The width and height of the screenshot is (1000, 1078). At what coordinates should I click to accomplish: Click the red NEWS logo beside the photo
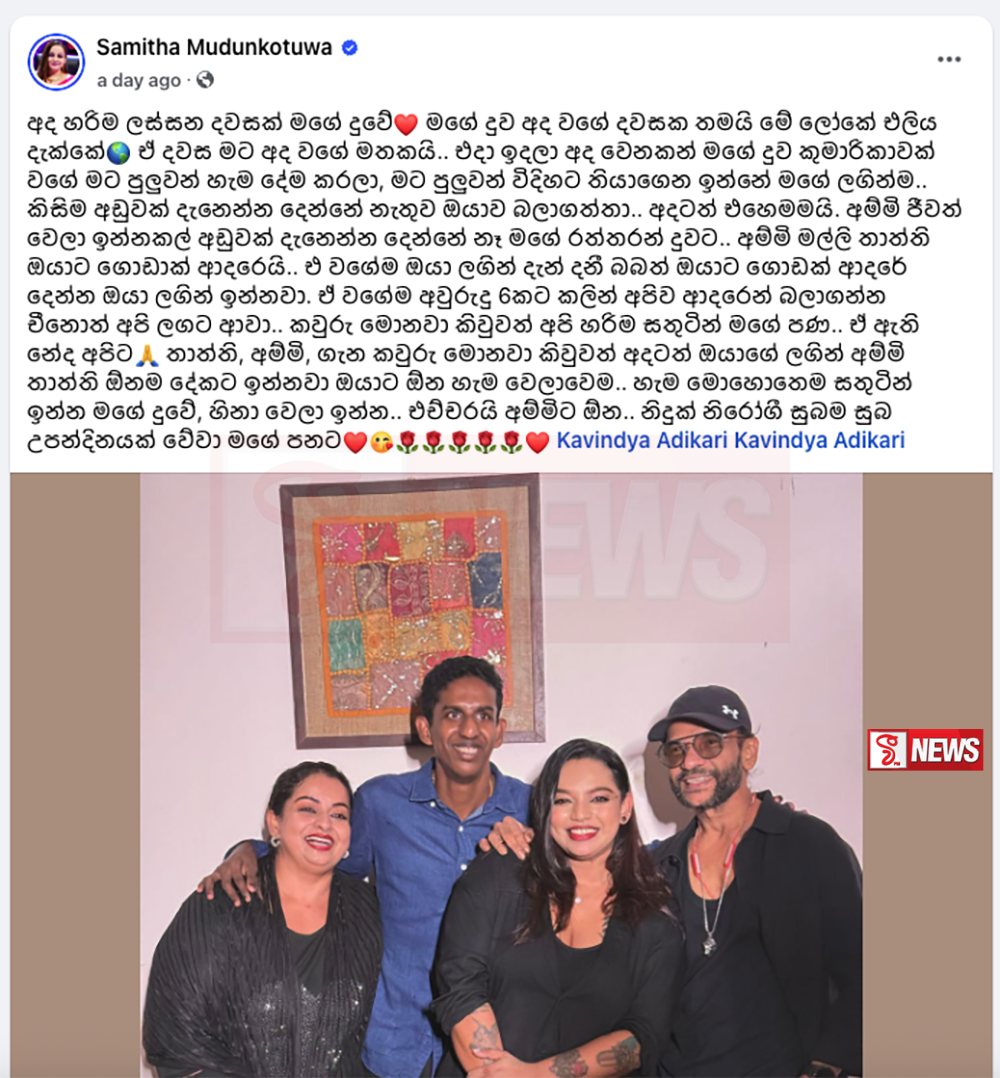coord(925,749)
